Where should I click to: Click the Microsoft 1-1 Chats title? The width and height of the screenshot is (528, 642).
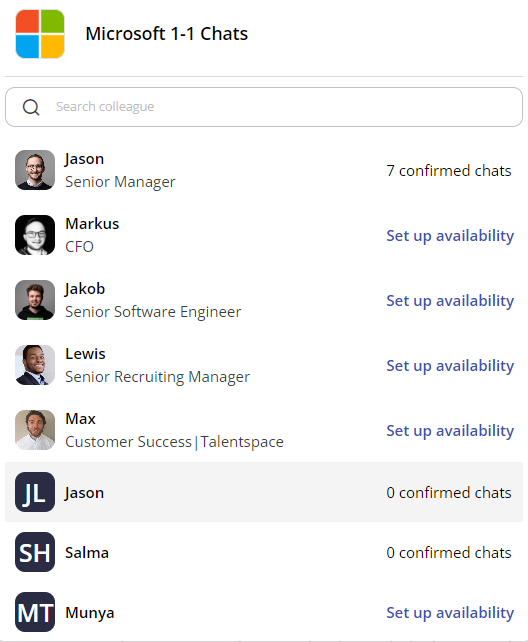point(167,34)
